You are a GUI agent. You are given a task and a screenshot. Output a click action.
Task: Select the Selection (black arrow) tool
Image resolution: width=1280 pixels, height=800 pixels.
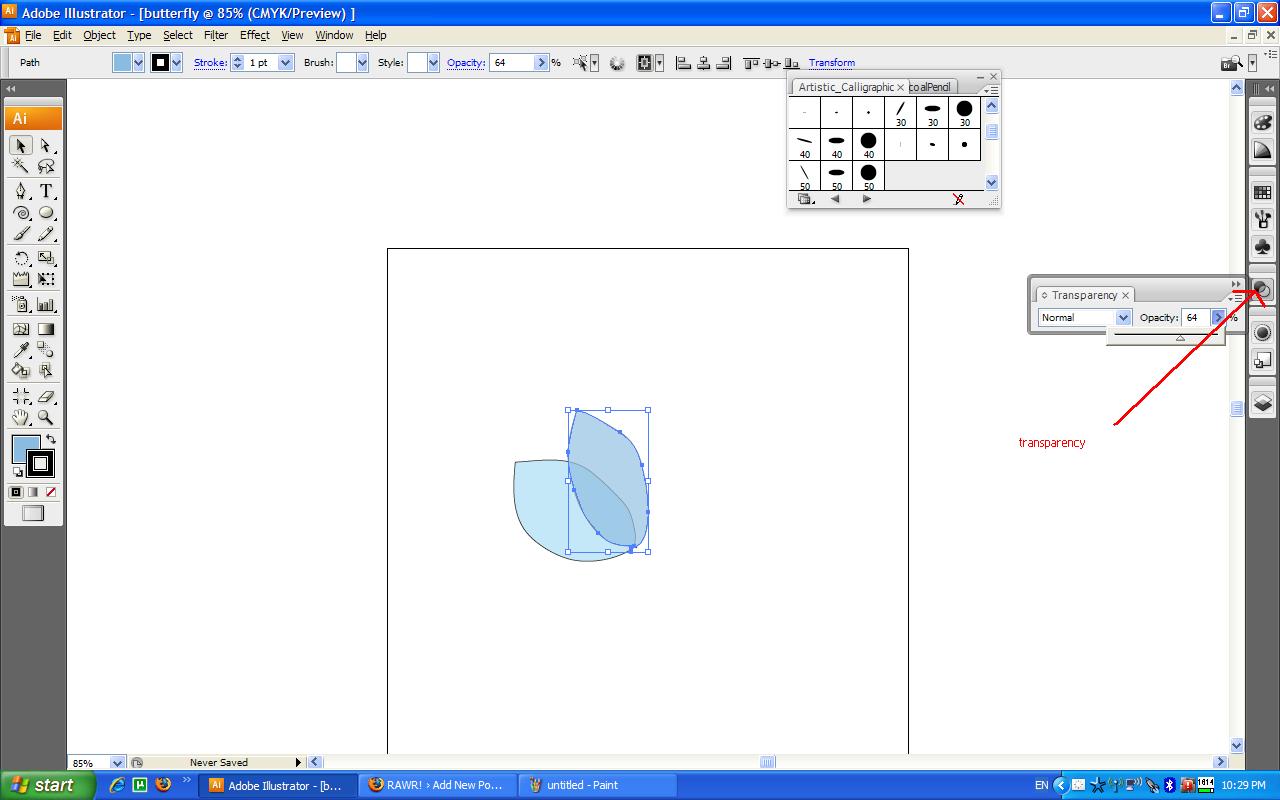point(21,146)
